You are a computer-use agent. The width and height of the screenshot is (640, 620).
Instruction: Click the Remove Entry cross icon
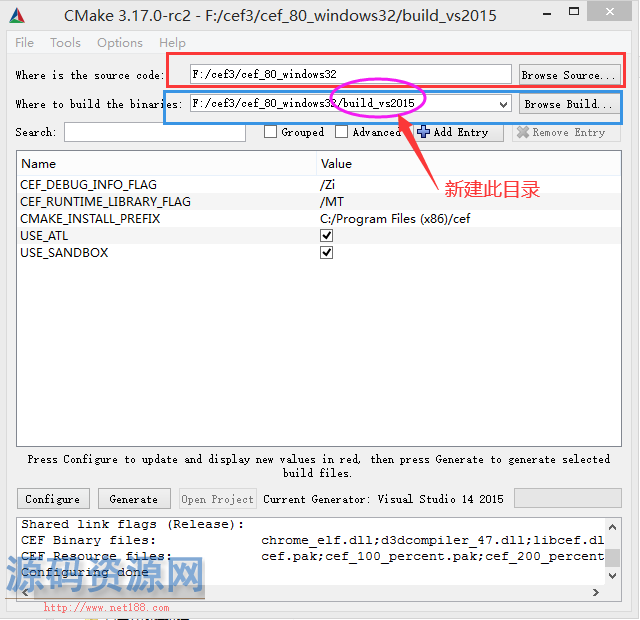click(522, 132)
